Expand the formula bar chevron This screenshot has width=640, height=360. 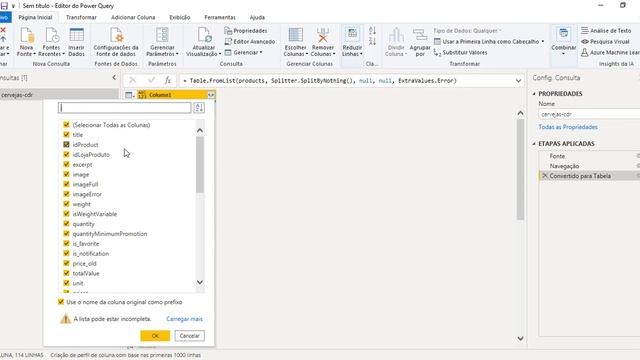[x=518, y=81]
